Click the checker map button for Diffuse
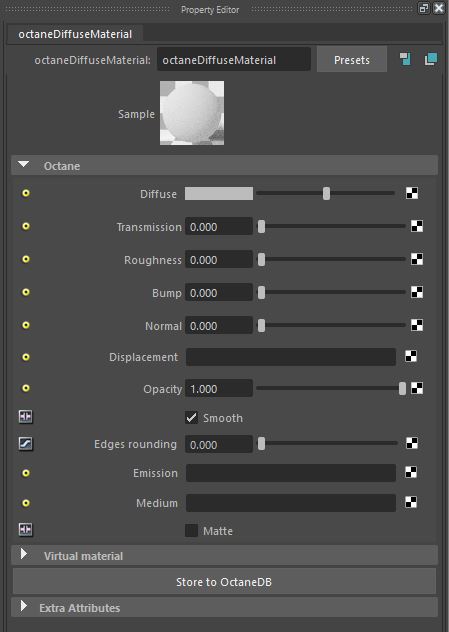The height and width of the screenshot is (632, 449). pos(412,193)
